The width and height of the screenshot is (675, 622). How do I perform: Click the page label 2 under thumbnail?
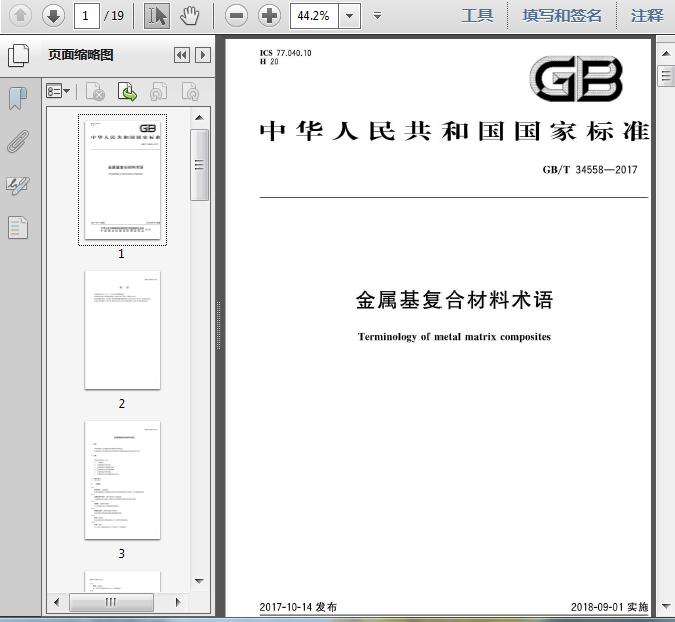pos(122,403)
